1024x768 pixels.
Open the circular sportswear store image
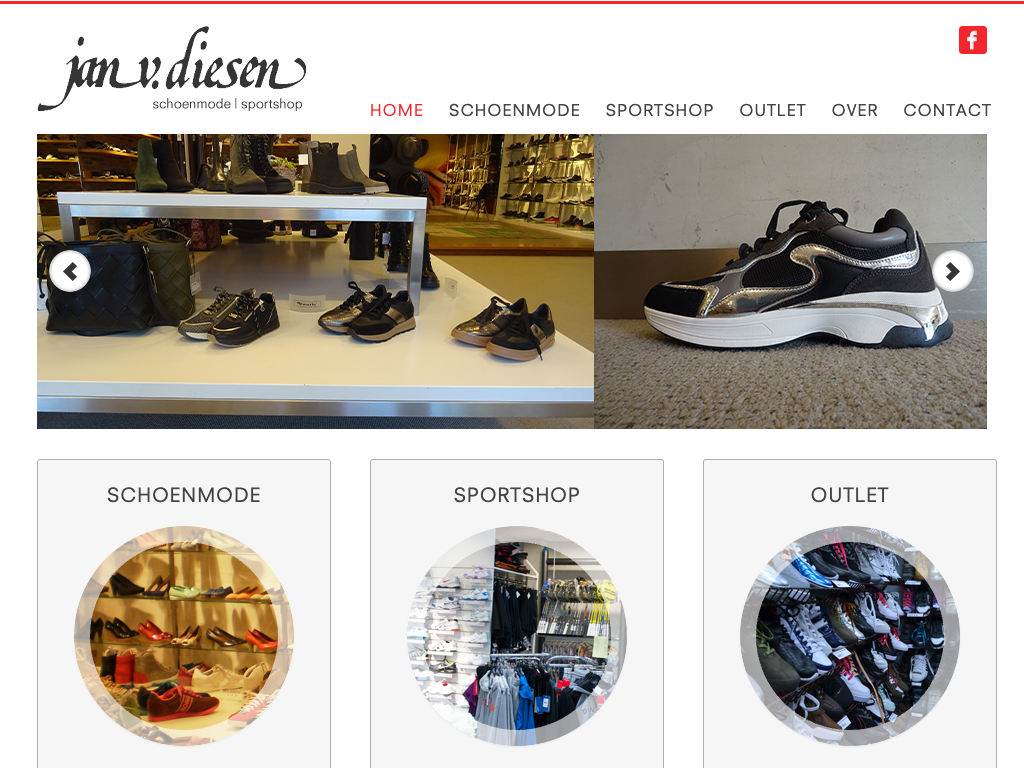pos(517,635)
